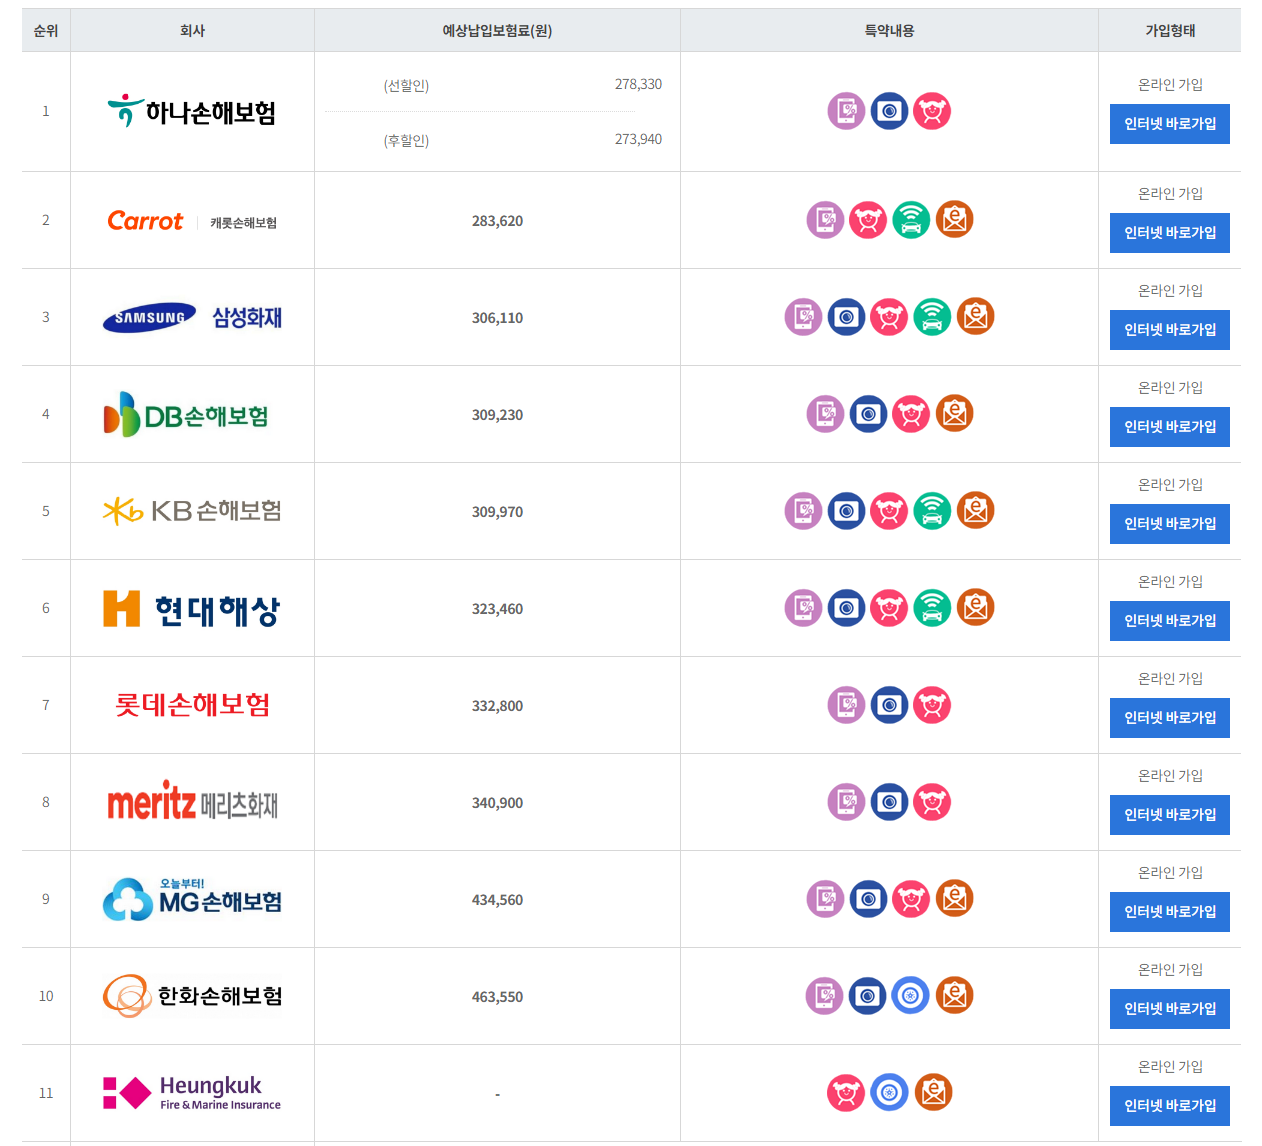This screenshot has height=1146, width=1262.
Task: Click the pink child icon in KB손해보험 row
Action: click(889, 511)
